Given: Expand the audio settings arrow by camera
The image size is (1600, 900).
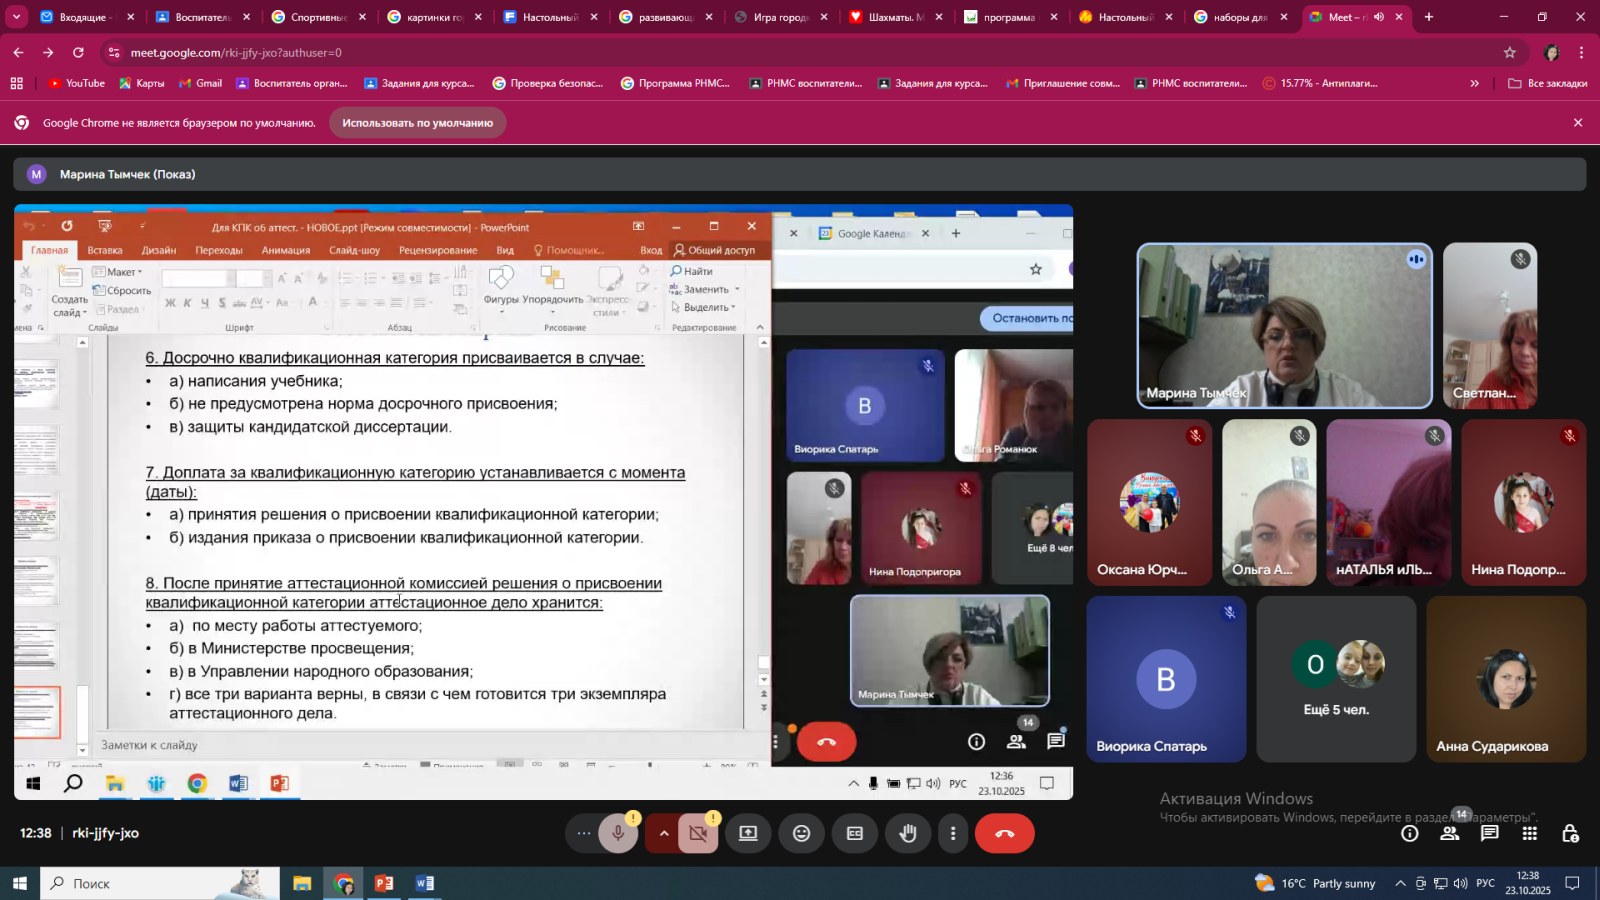Looking at the screenshot, I should point(663,834).
